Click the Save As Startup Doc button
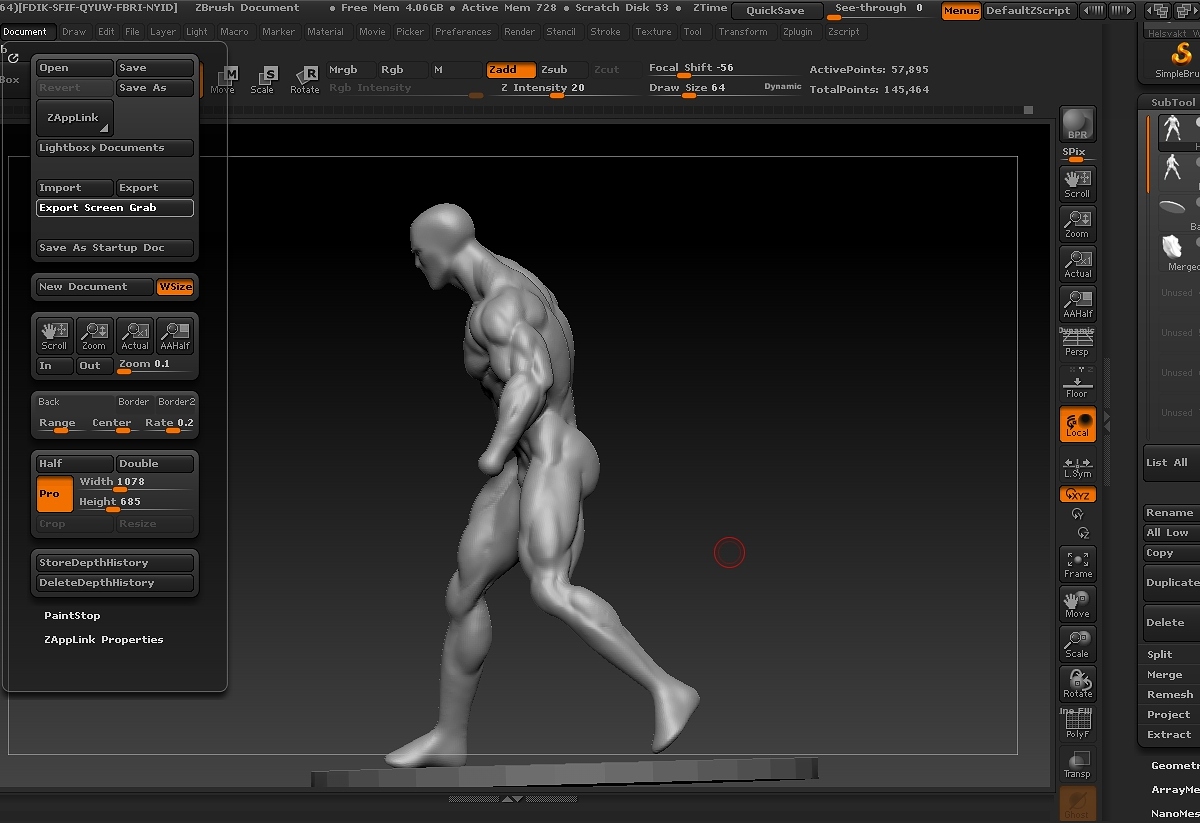The height and width of the screenshot is (823, 1200). click(115, 248)
